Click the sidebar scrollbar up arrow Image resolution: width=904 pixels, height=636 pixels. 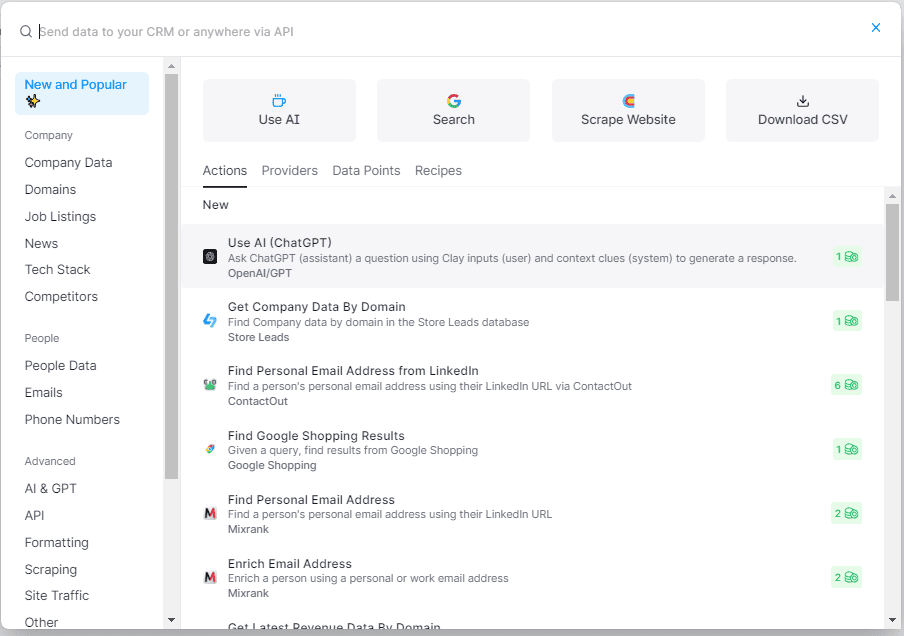pos(171,66)
